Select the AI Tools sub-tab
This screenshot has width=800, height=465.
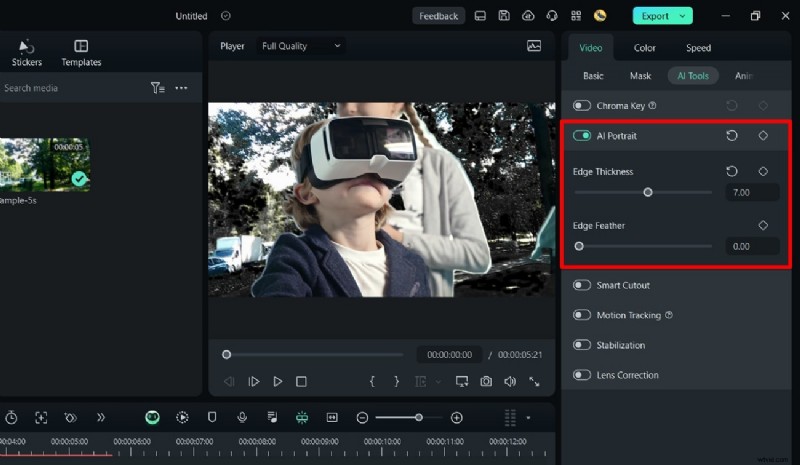click(693, 76)
